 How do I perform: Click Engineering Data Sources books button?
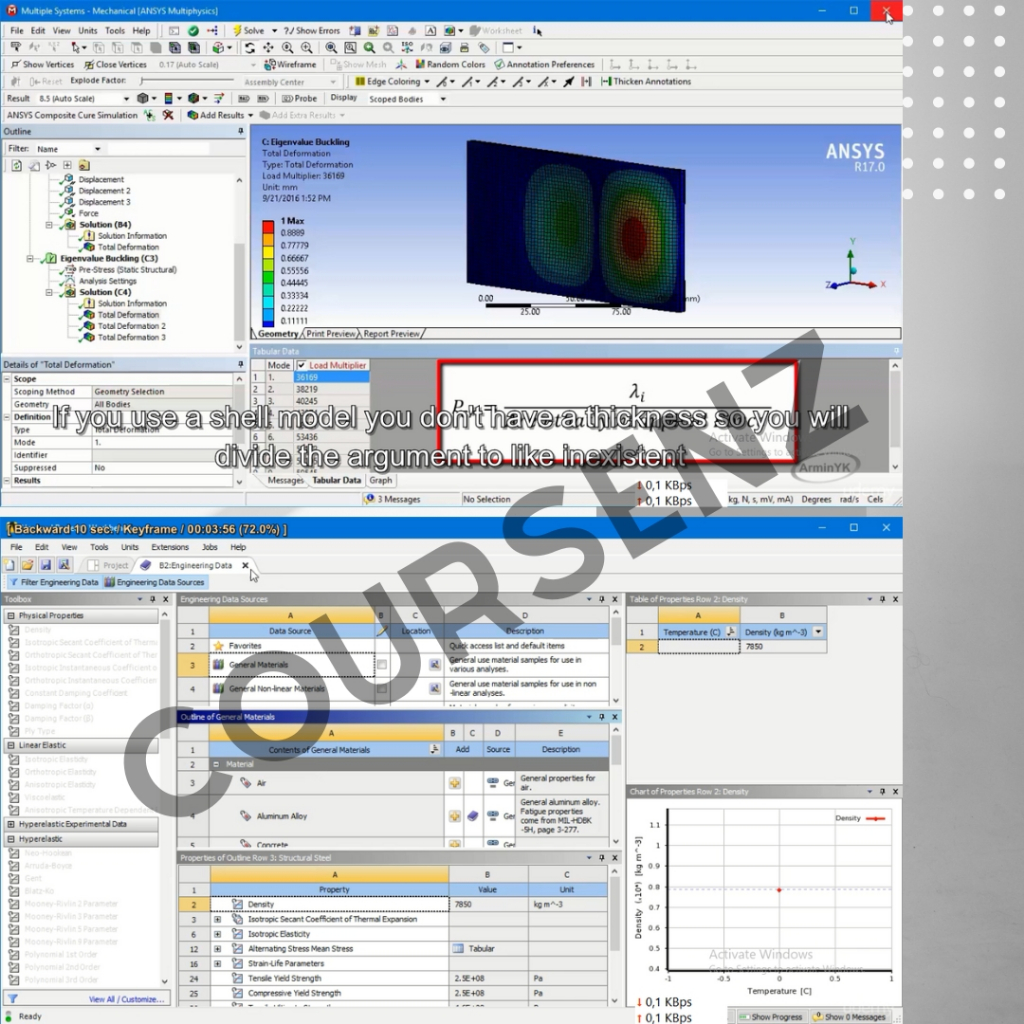point(155,583)
